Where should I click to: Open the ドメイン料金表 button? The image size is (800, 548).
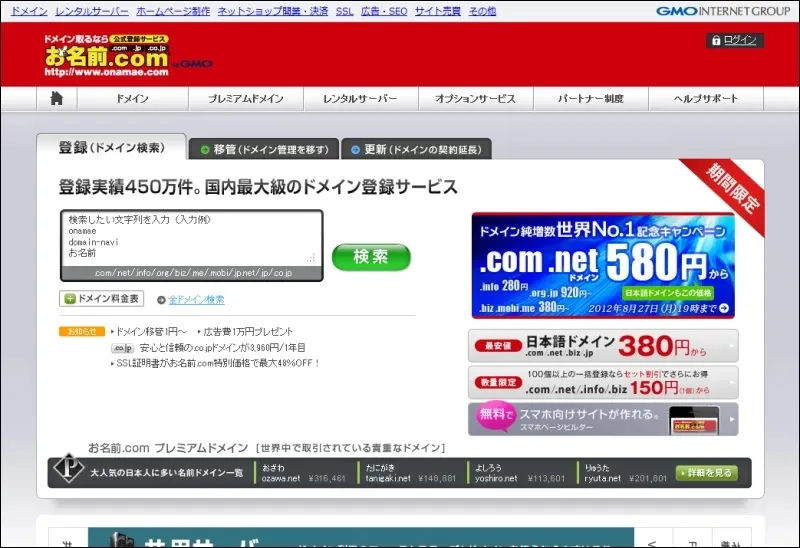102,299
